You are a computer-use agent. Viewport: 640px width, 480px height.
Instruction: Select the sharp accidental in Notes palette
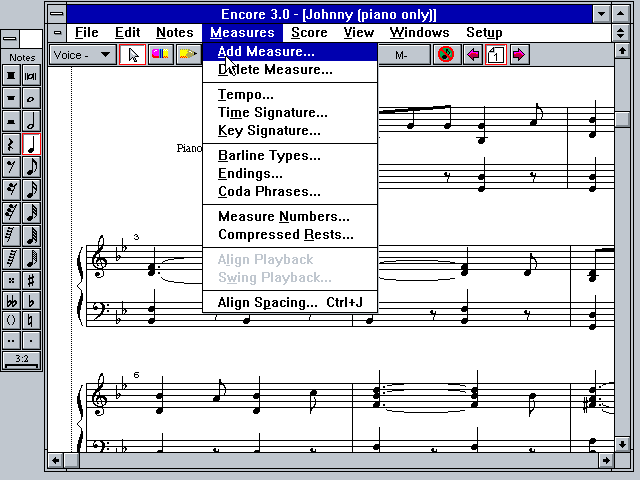(31, 279)
